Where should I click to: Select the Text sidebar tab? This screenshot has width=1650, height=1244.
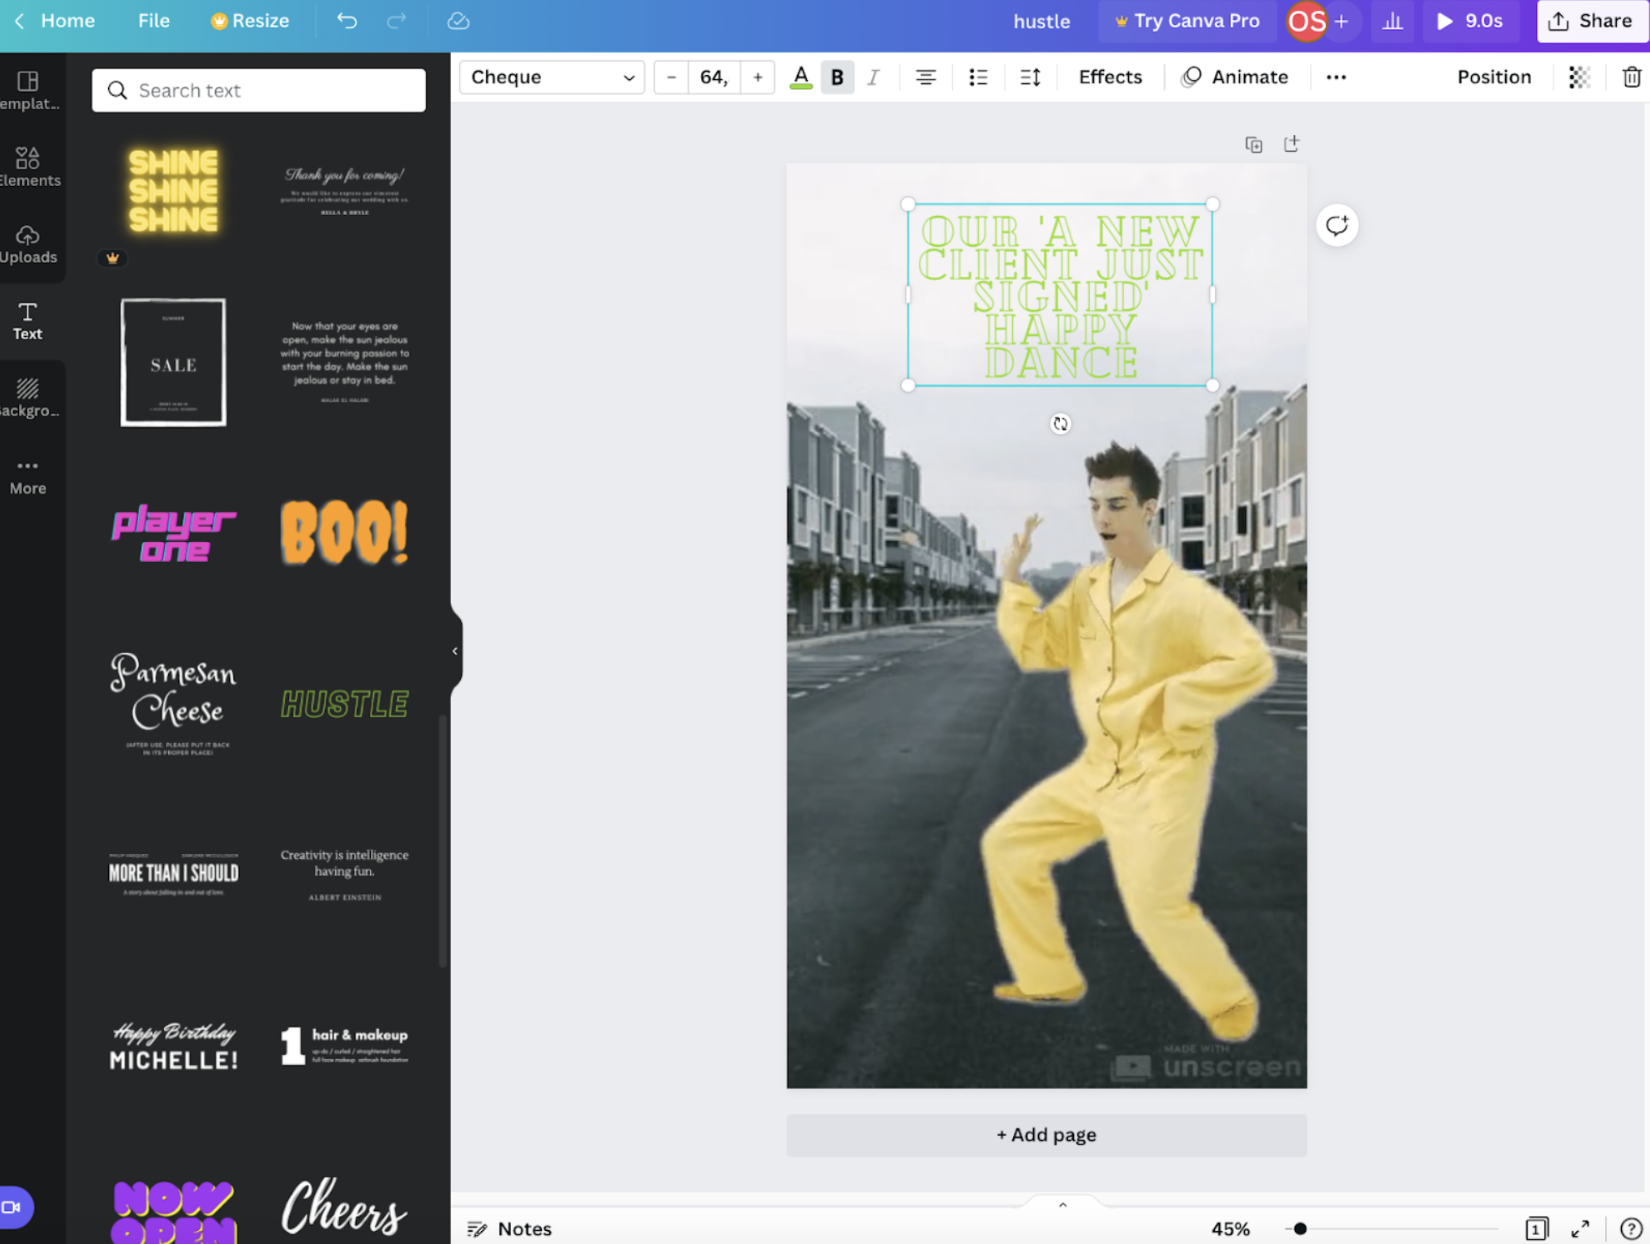28,321
